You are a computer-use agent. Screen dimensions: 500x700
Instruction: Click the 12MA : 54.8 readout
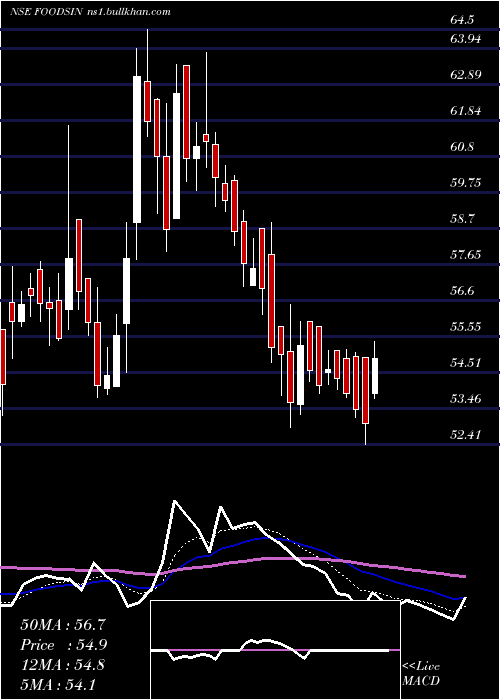63,665
